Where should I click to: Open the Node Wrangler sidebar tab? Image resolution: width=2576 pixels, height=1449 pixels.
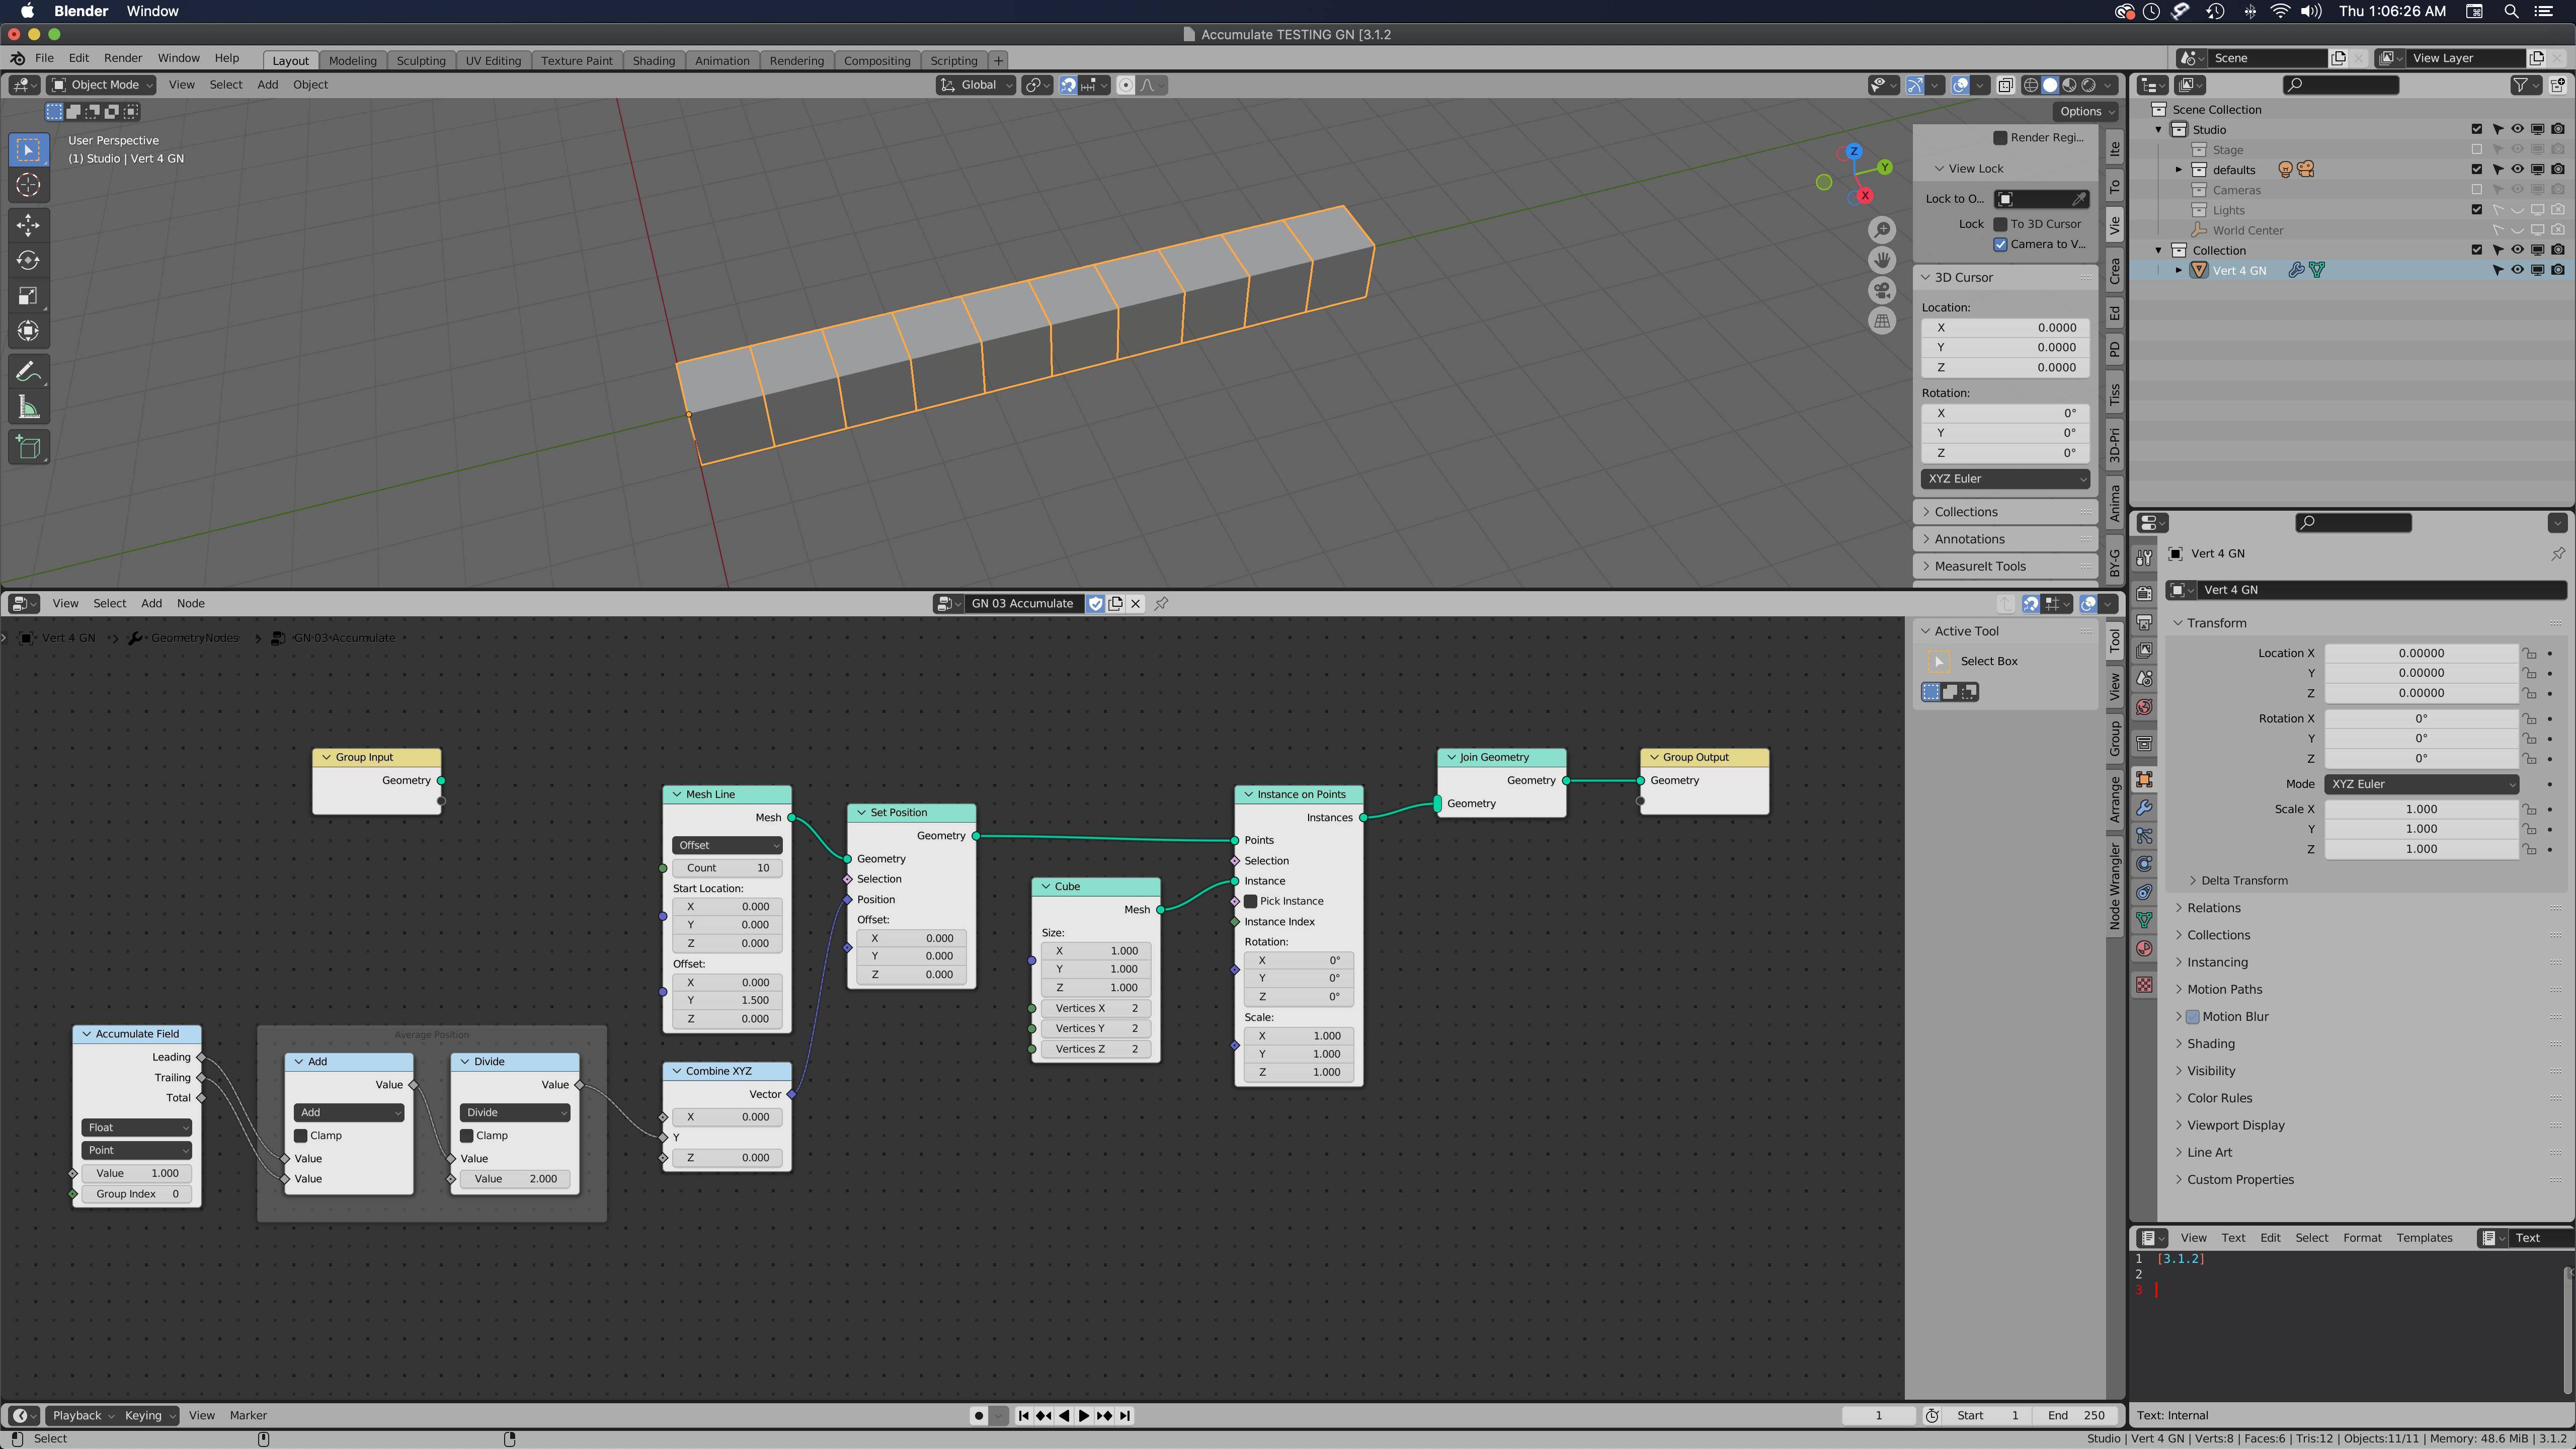(x=2114, y=886)
